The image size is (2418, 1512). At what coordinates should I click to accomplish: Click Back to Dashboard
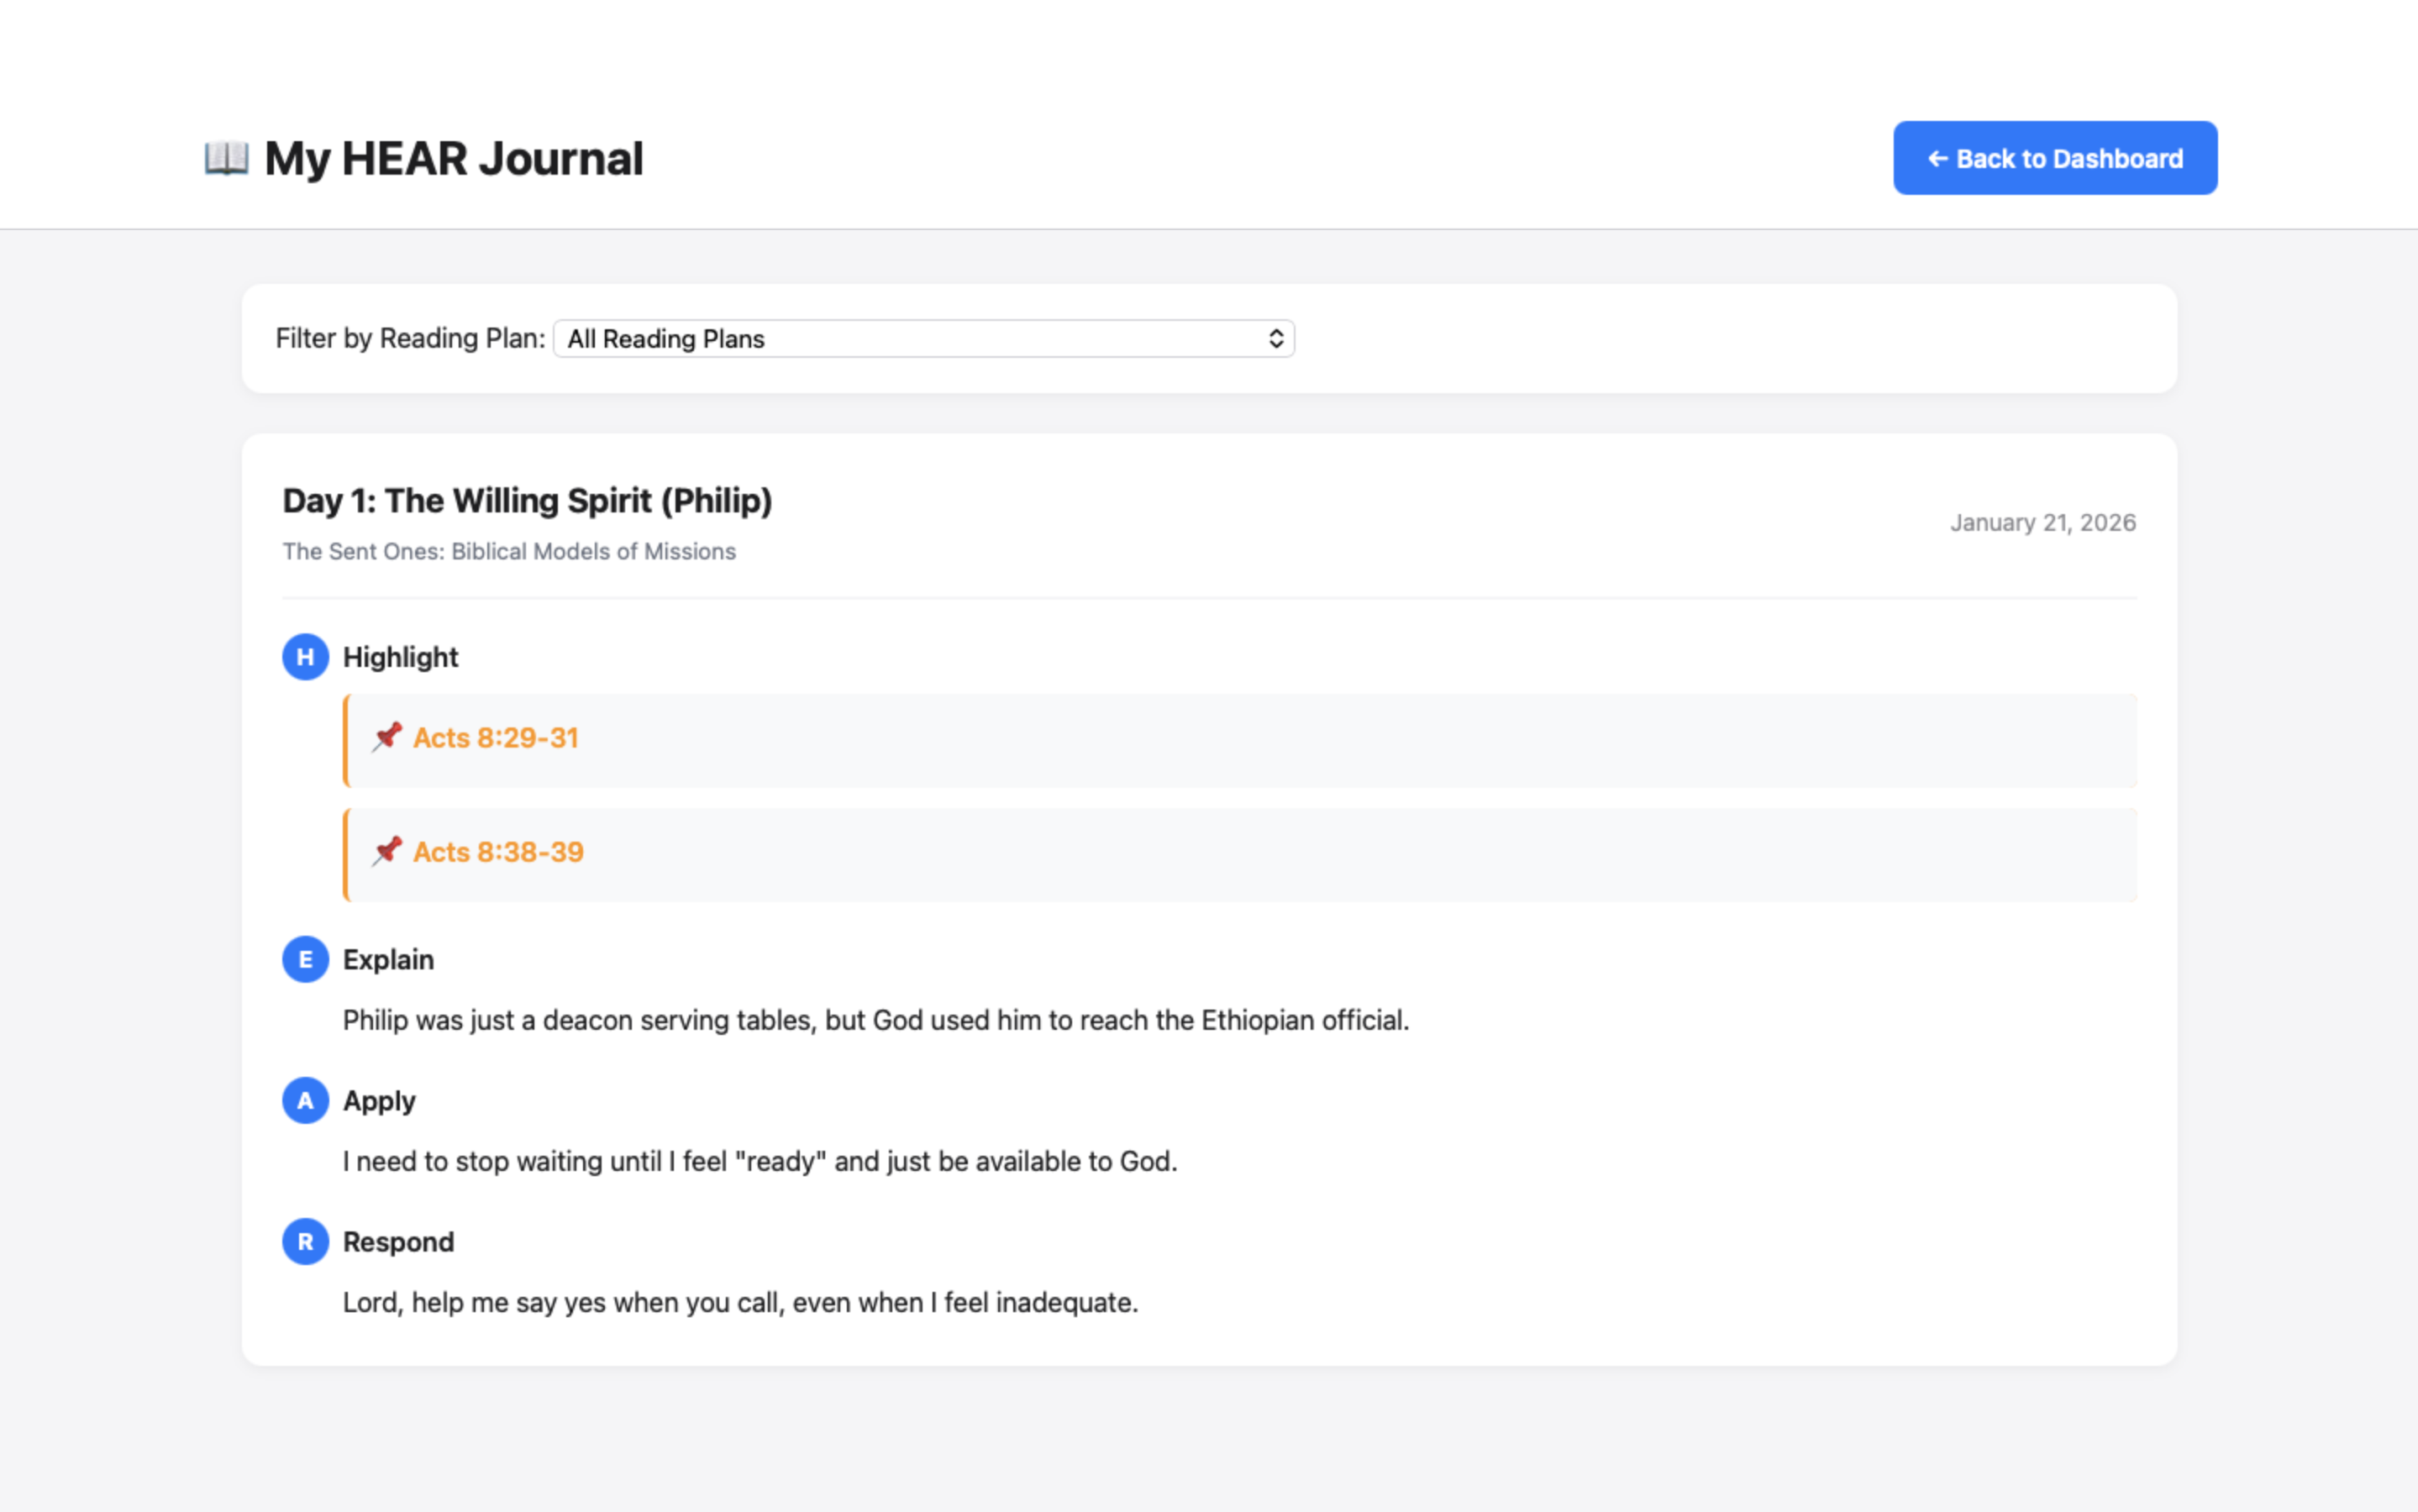pyautogui.click(x=2054, y=157)
